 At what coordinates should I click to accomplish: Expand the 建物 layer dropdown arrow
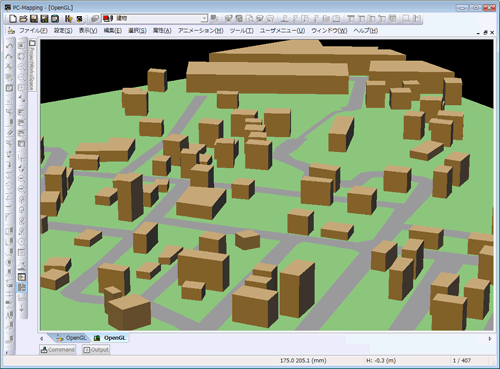tap(204, 18)
